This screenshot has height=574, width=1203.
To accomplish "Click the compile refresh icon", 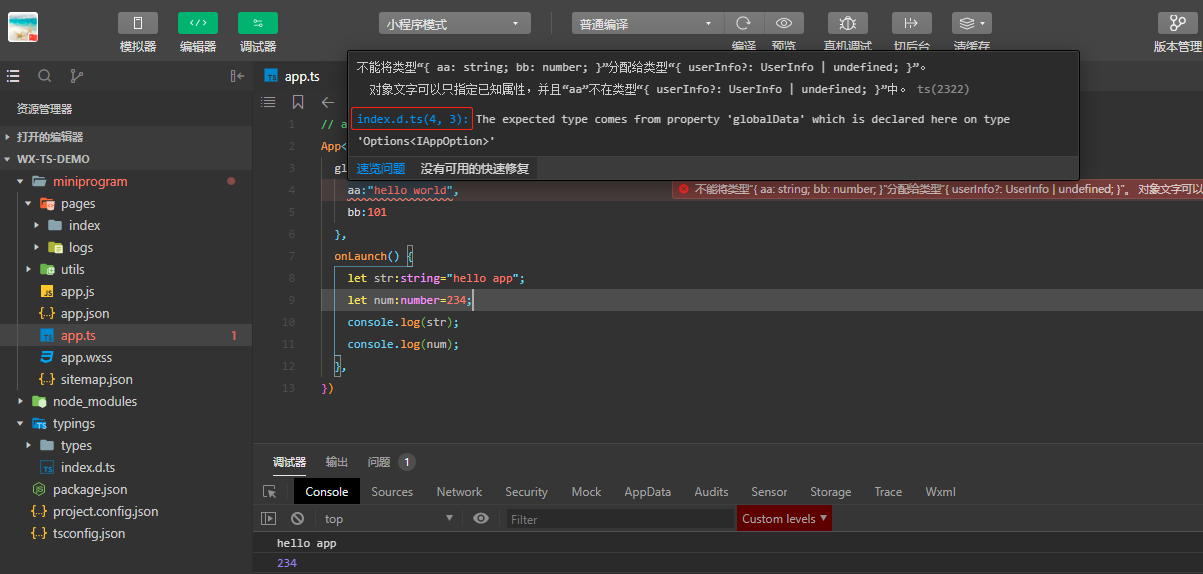I will (x=743, y=24).
